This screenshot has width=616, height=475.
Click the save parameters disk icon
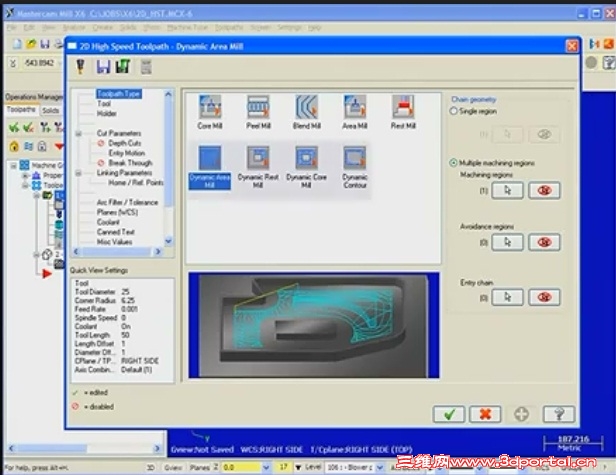[103, 66]
